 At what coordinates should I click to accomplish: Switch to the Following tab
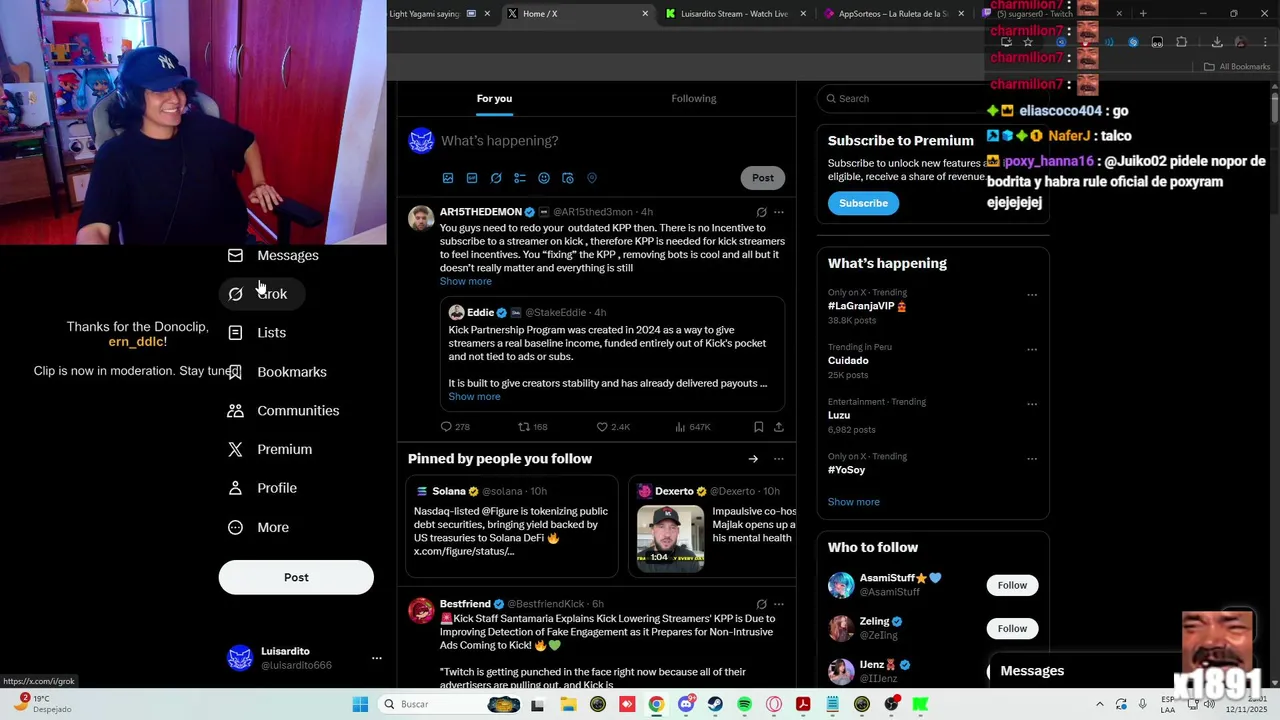click(694, 99)
